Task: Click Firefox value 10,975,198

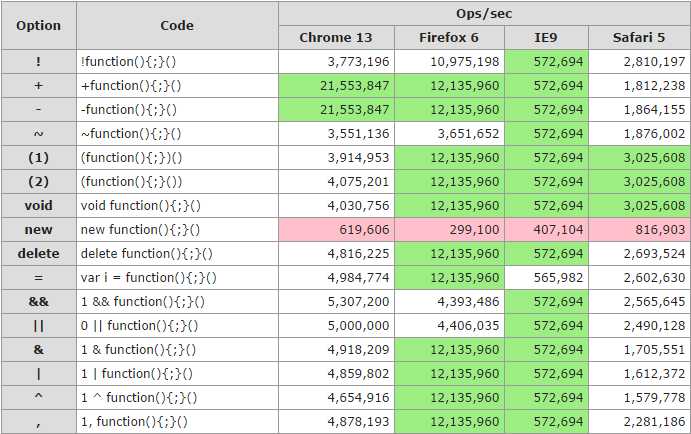Action: click(x=449, y=62)
